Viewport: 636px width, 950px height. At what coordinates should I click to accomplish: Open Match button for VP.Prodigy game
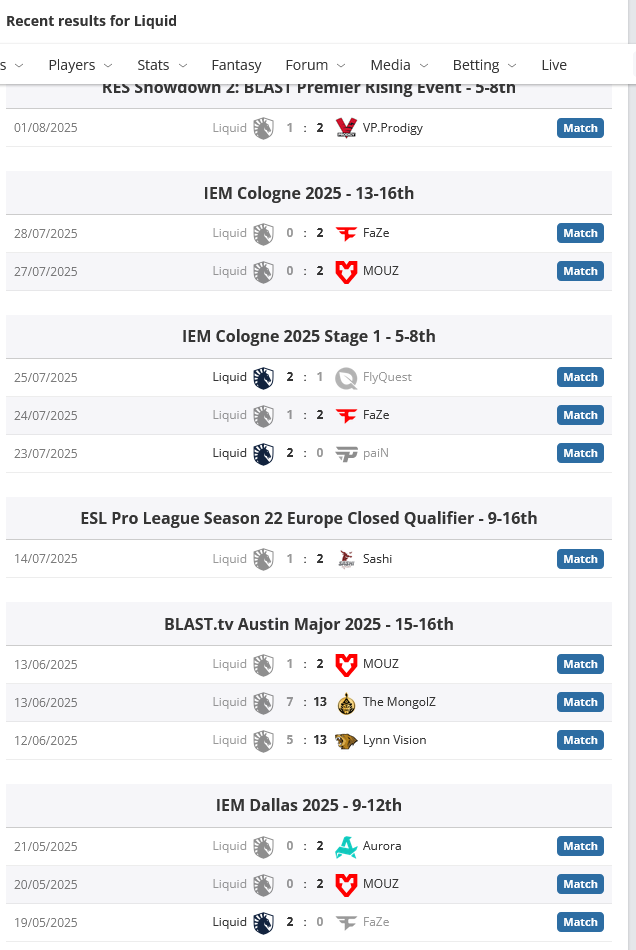pyautogui.click(x=580, y=128)
